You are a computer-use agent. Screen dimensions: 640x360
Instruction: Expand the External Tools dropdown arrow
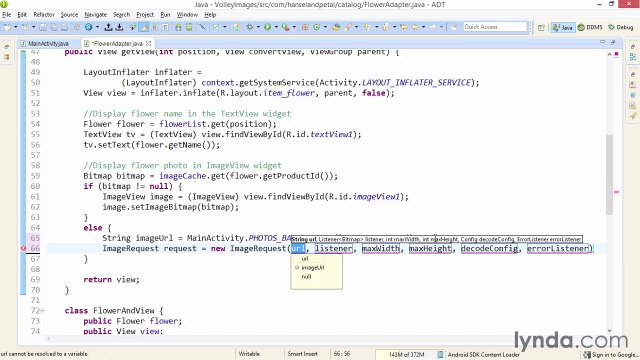pyautogui.click(x=294, y=27)
